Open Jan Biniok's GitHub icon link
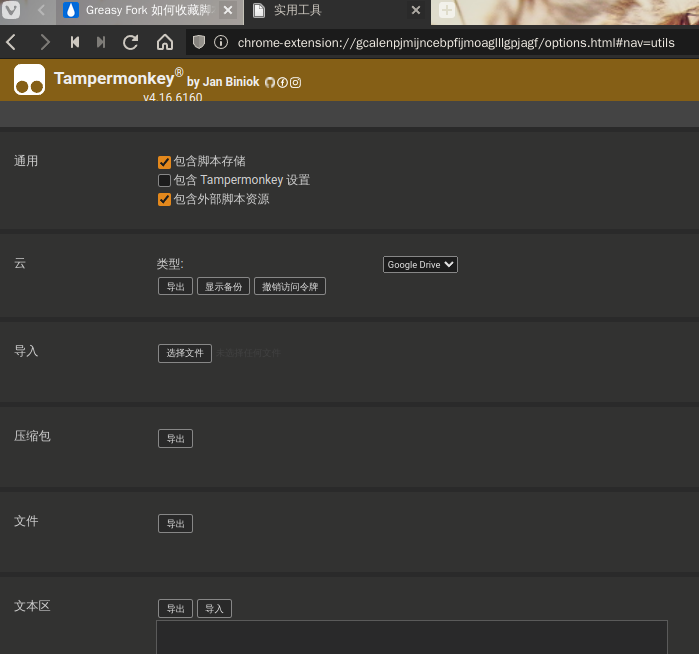Viewport: 699px width, 654px height. 270,82
